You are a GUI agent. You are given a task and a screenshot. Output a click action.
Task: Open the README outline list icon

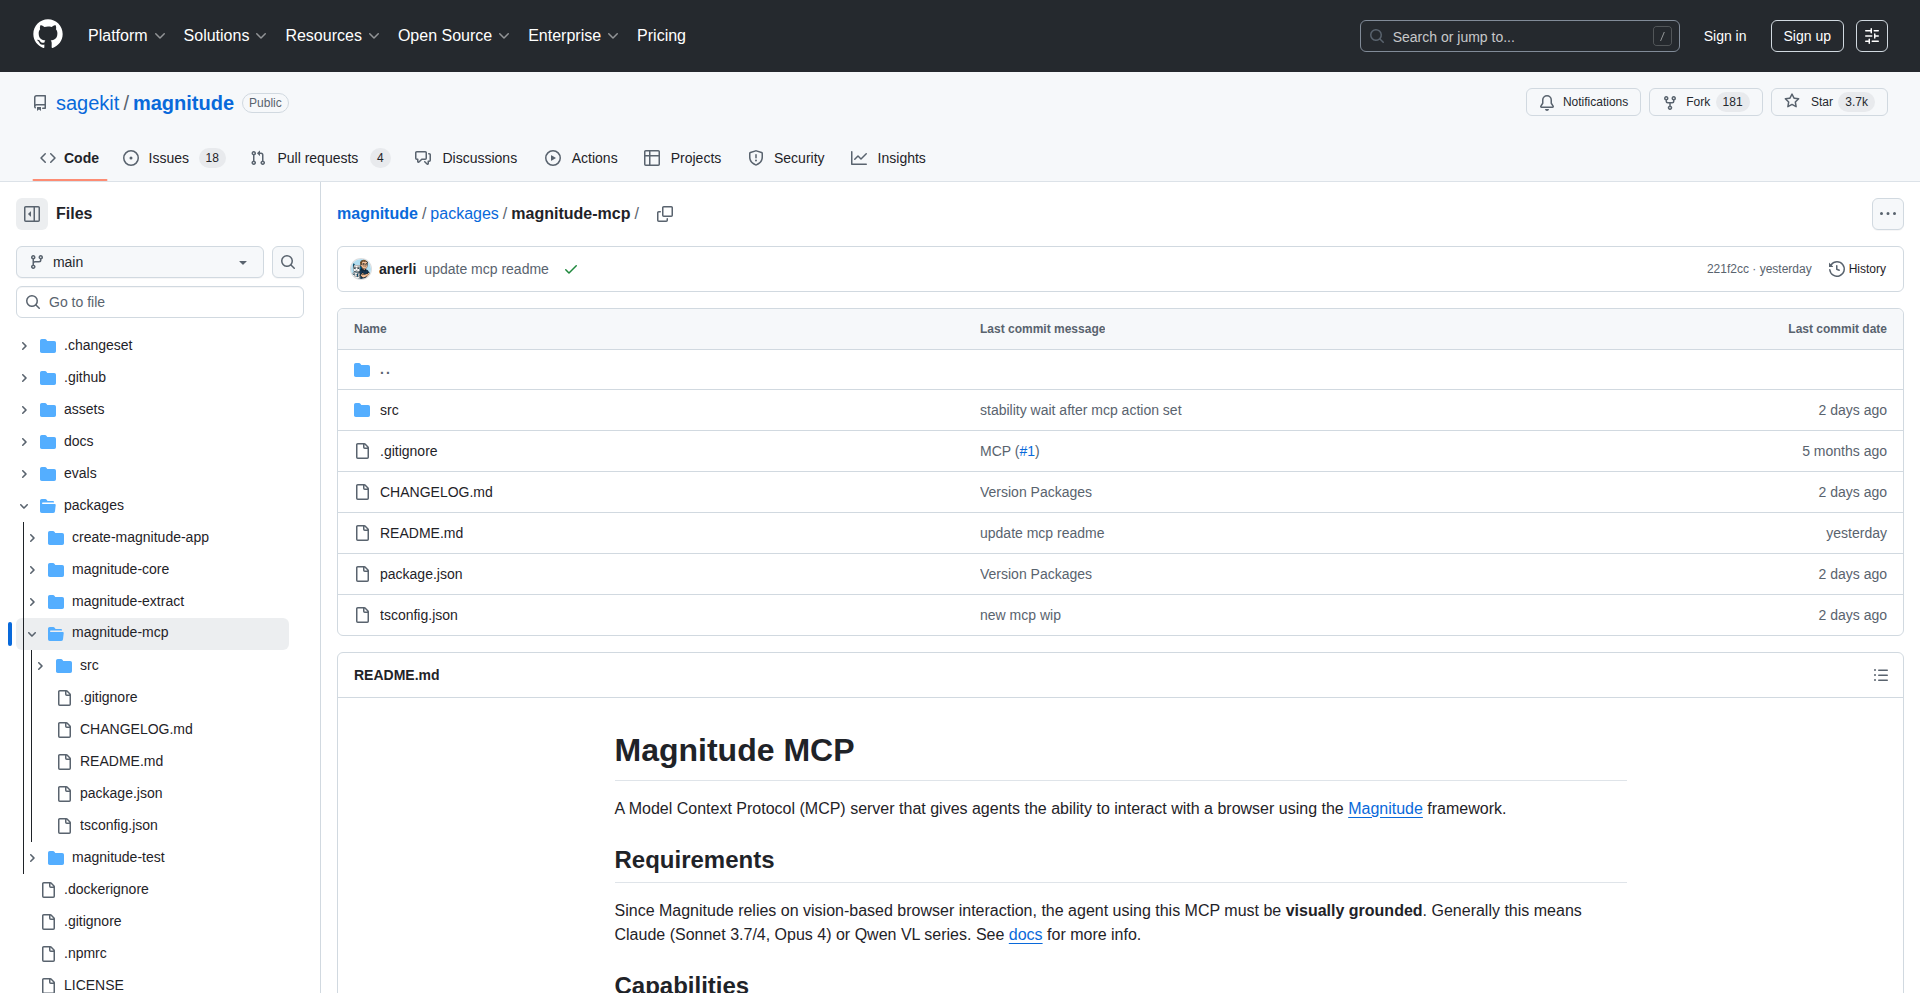pyautogui.click(x=1880, y=675)
